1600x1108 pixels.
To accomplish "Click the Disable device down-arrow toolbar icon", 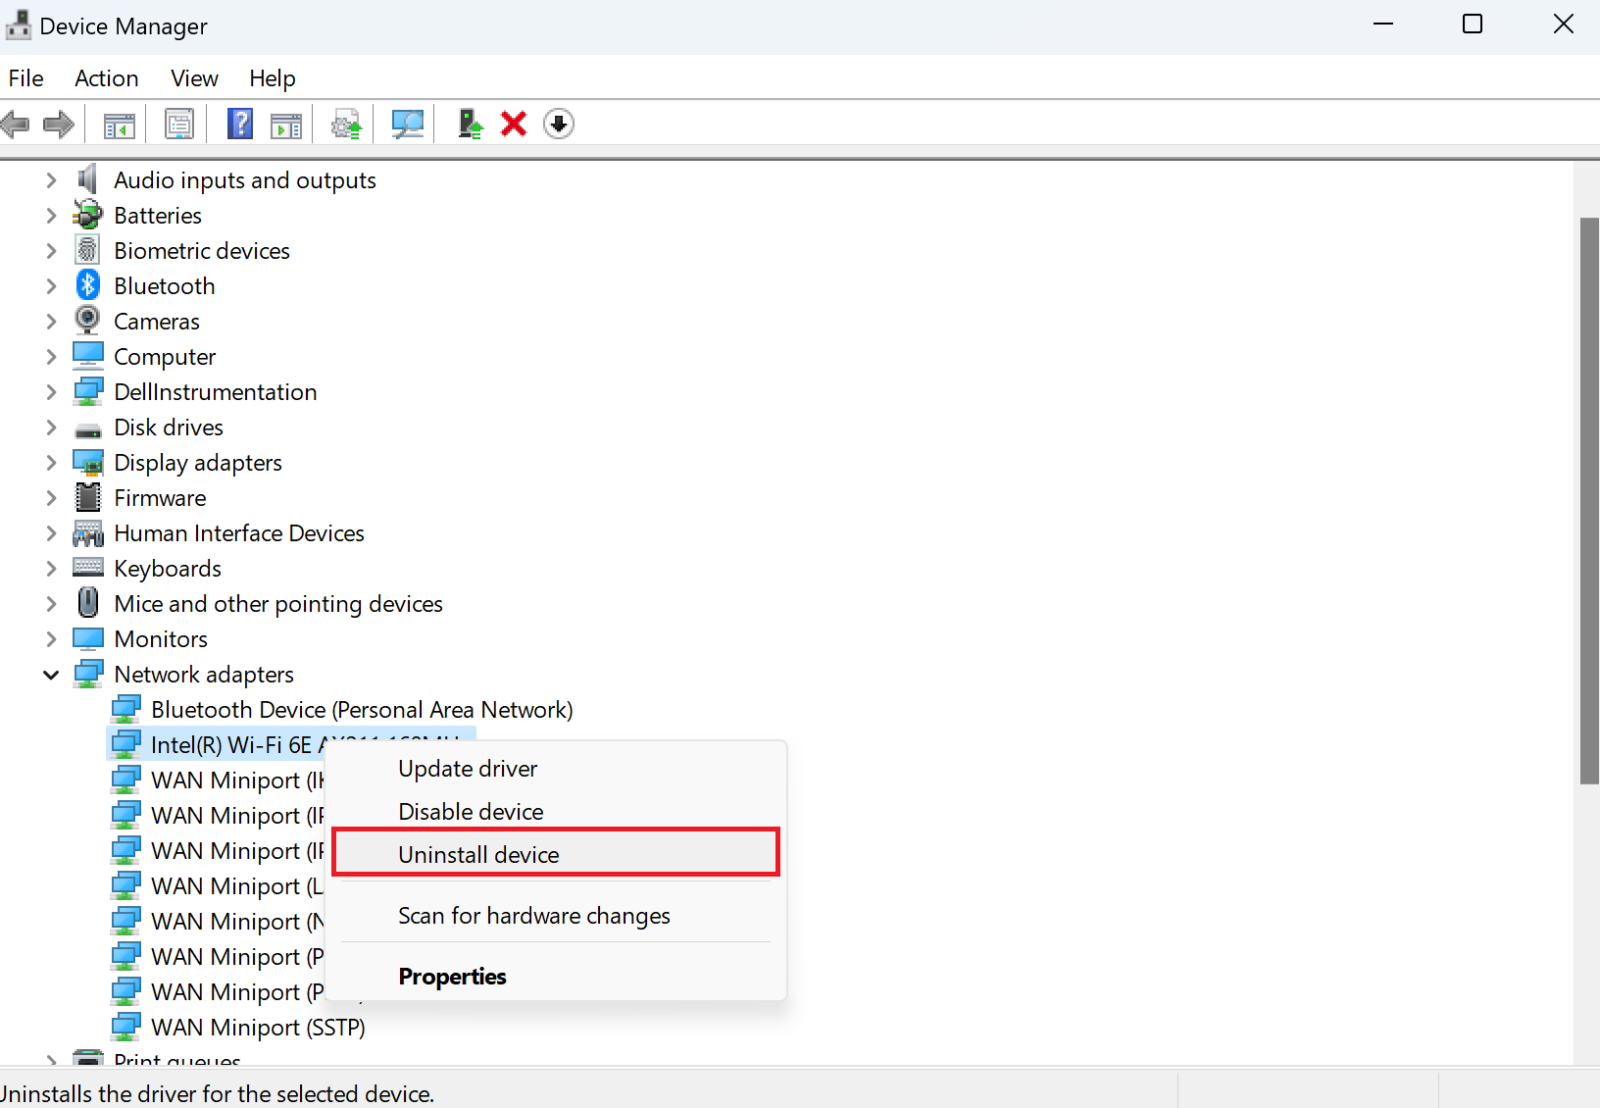I will [x=558, y=123].
